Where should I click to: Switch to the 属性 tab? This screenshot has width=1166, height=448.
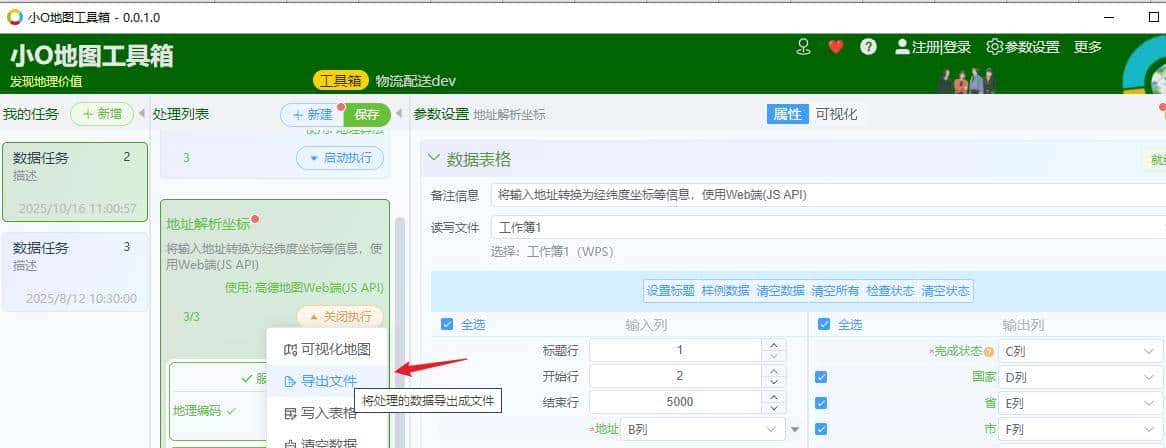(x=787, y=114)
